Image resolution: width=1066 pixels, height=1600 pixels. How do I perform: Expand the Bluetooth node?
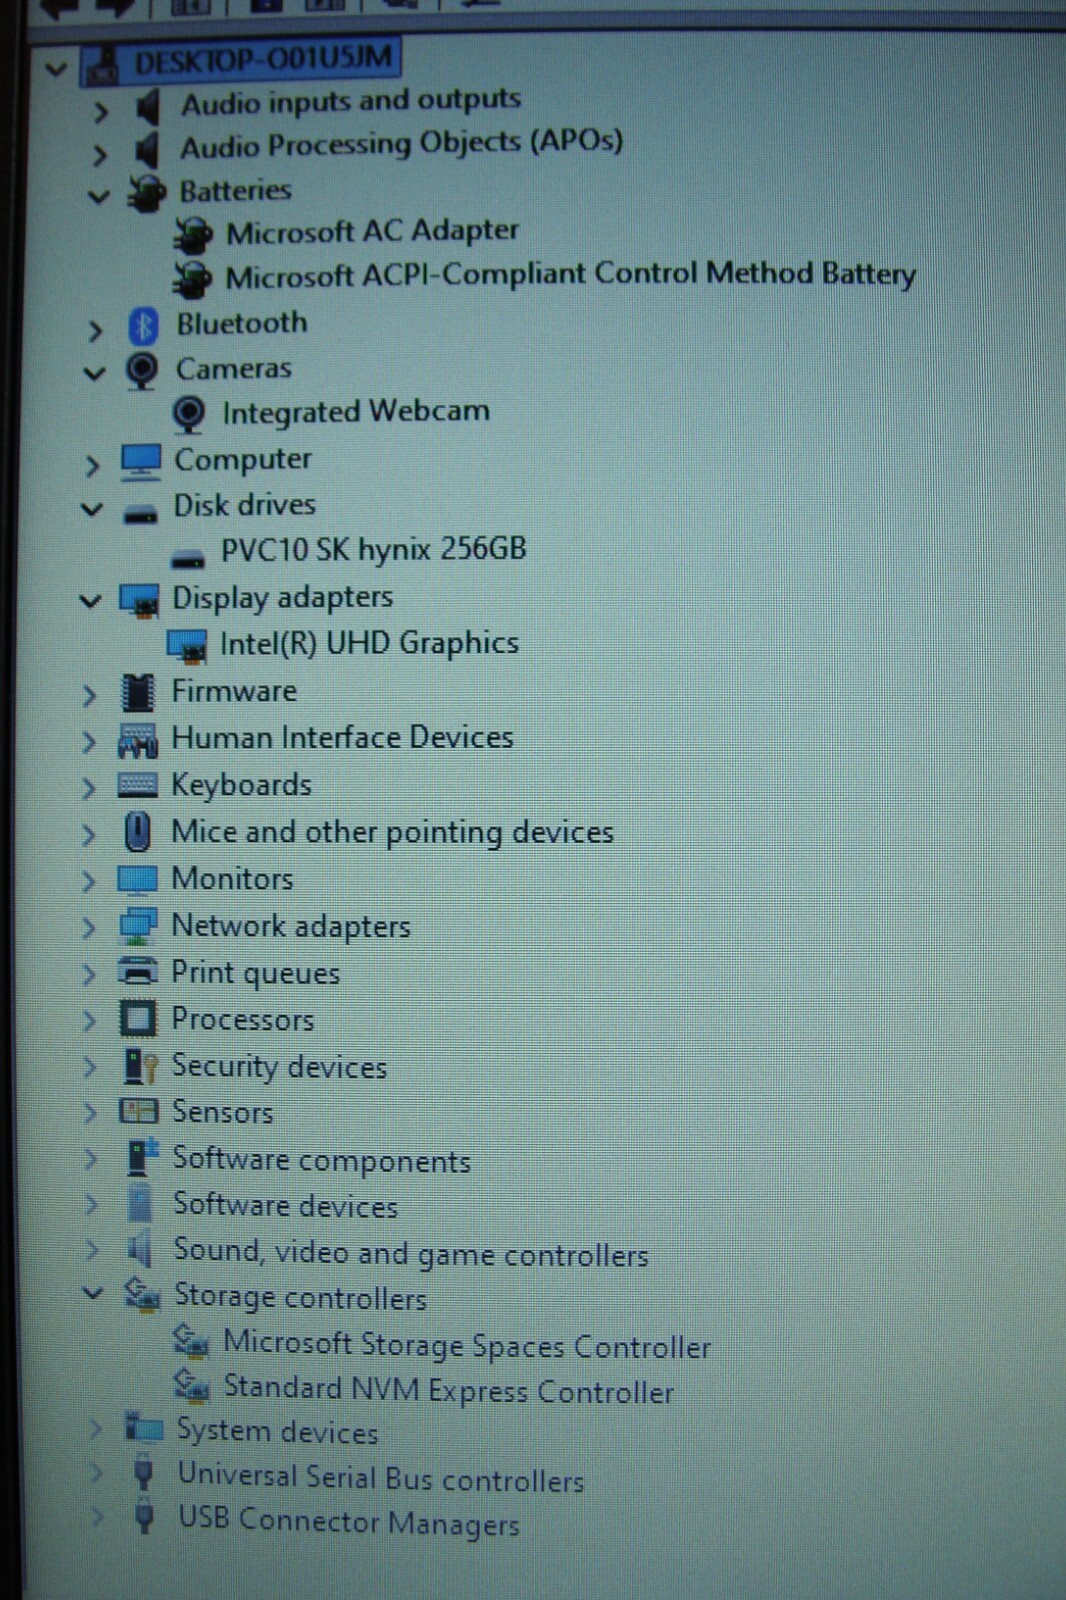[x=95, y=330]
